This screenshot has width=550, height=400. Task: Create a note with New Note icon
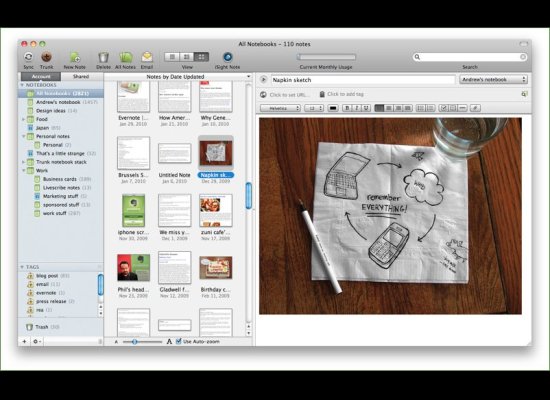coord(74,57)
